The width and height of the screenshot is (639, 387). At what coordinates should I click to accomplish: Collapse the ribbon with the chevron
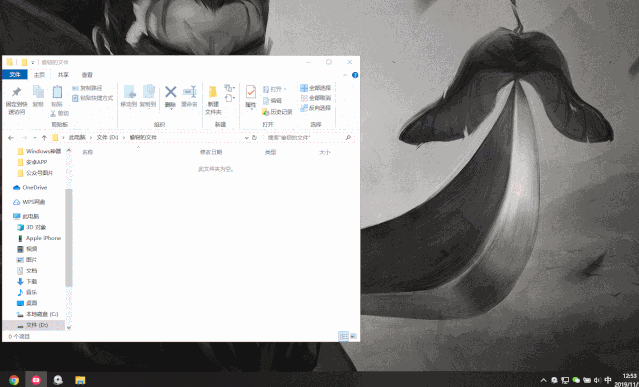tap(345, 75)
